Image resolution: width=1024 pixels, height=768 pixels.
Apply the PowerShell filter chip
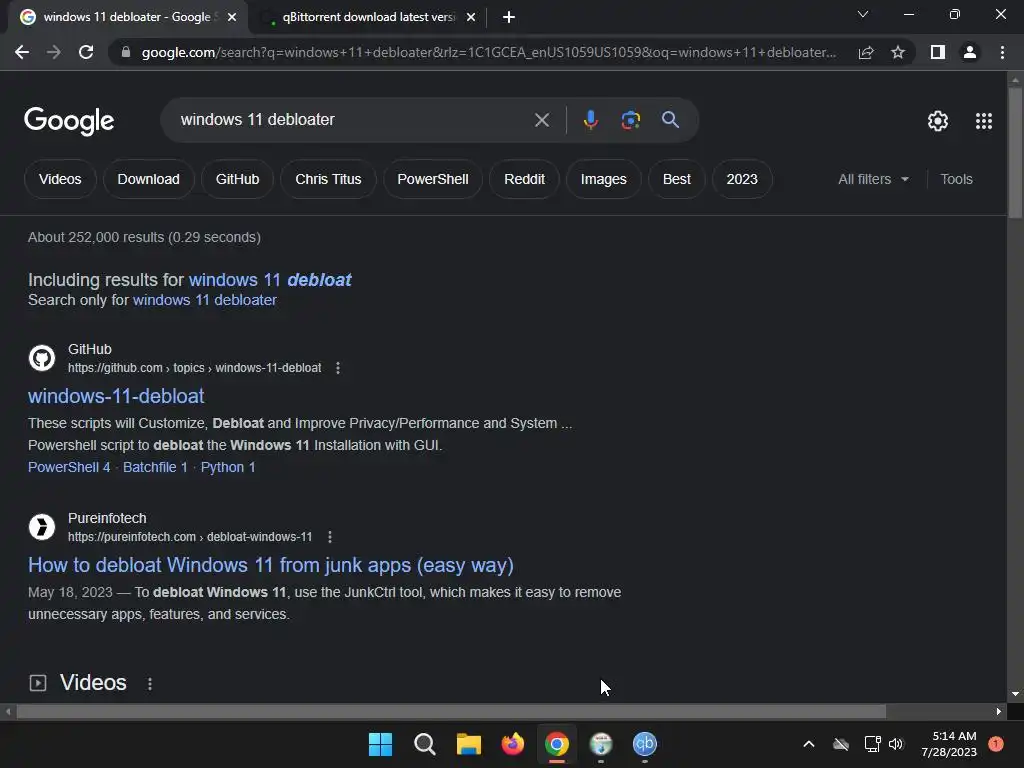coord(432,179)
